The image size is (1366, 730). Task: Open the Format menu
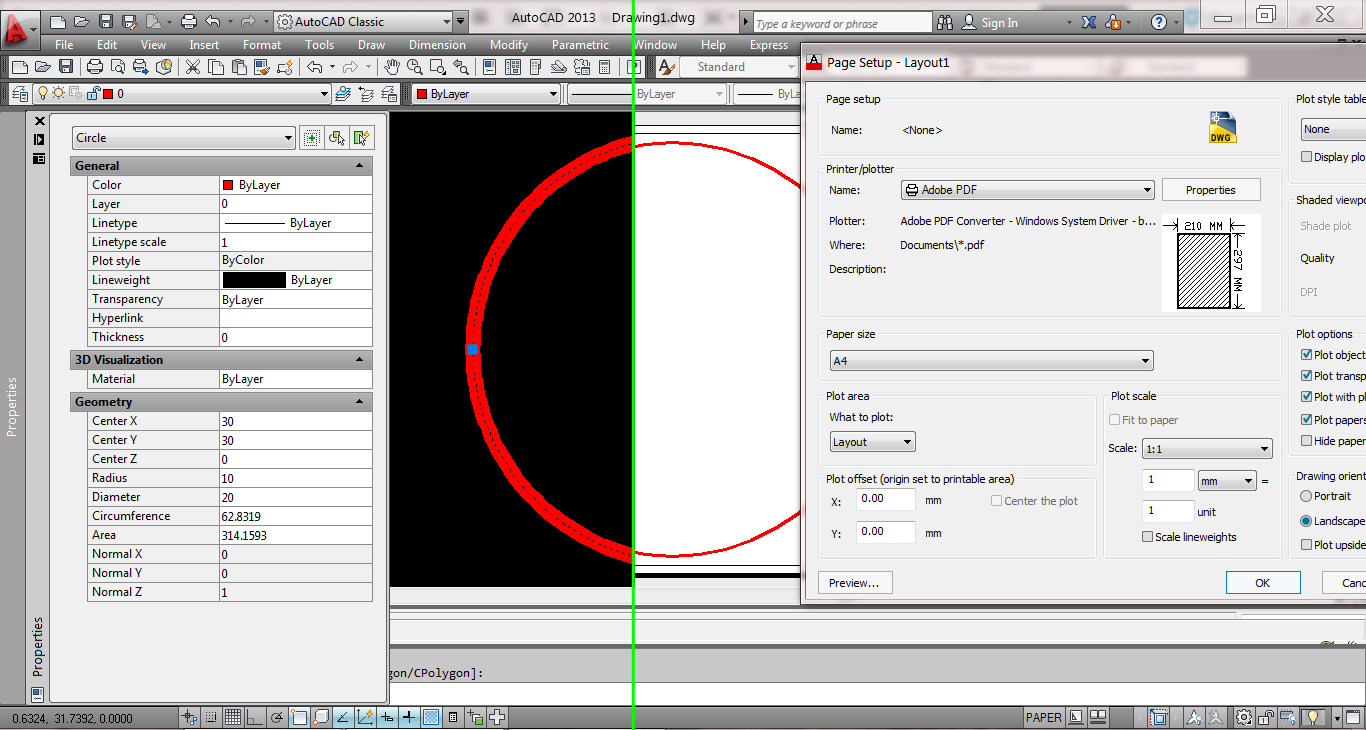[261, 44]
